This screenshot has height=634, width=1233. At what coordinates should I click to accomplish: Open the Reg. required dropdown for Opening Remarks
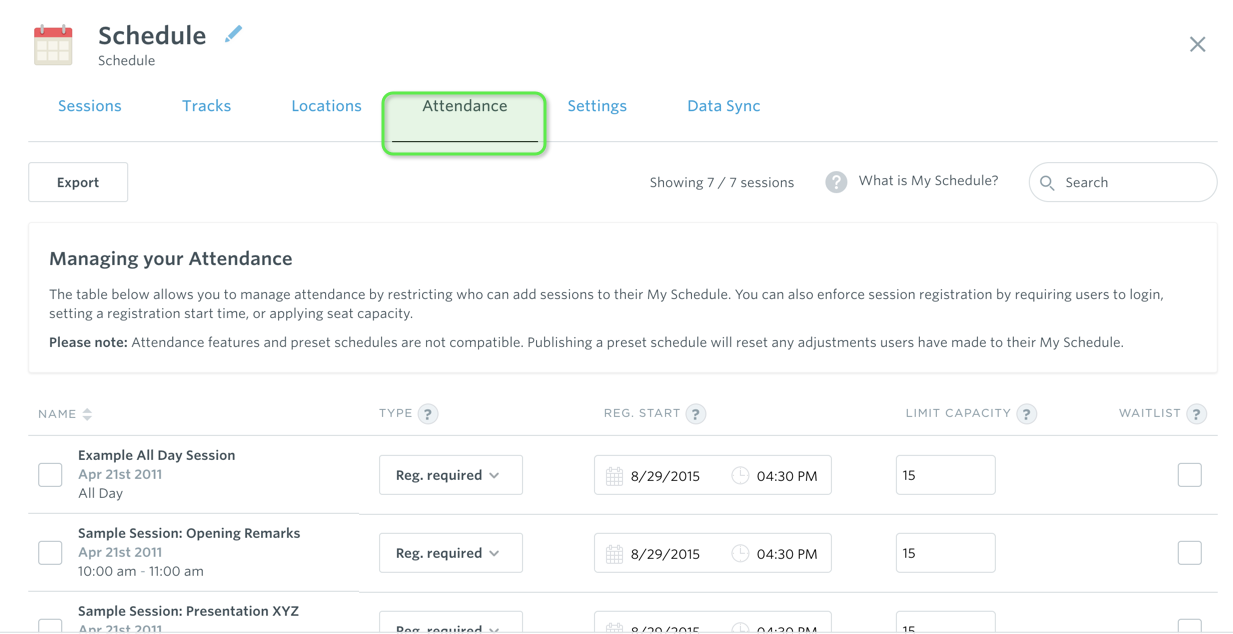(451, 553)
